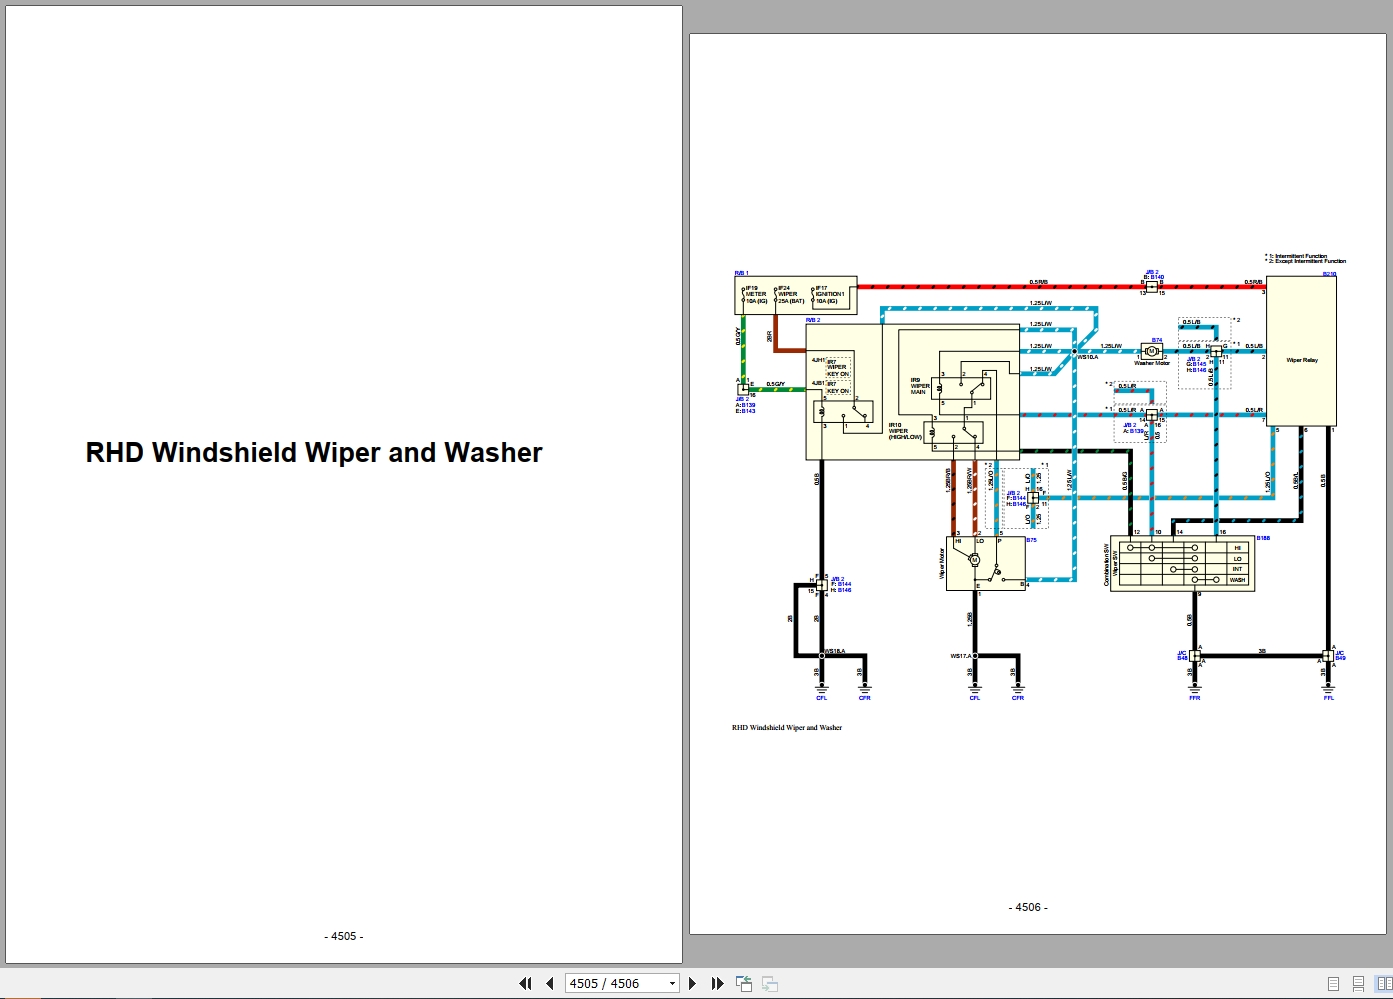This screenshot has height=999, width=1393.
Task: Click the RHD Windshield Wiper and Washer heading
Action: (x=314, y=453)
